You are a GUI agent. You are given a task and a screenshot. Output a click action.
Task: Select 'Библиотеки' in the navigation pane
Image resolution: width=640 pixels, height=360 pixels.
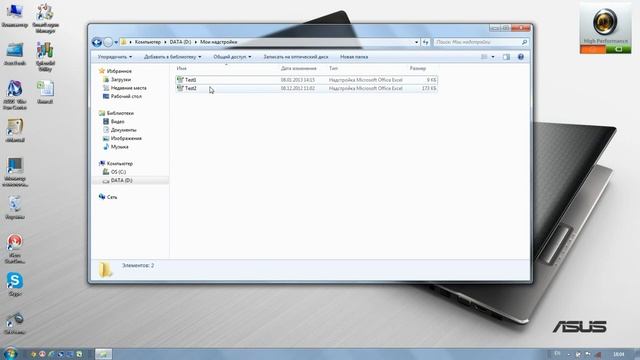pos(120,113)
